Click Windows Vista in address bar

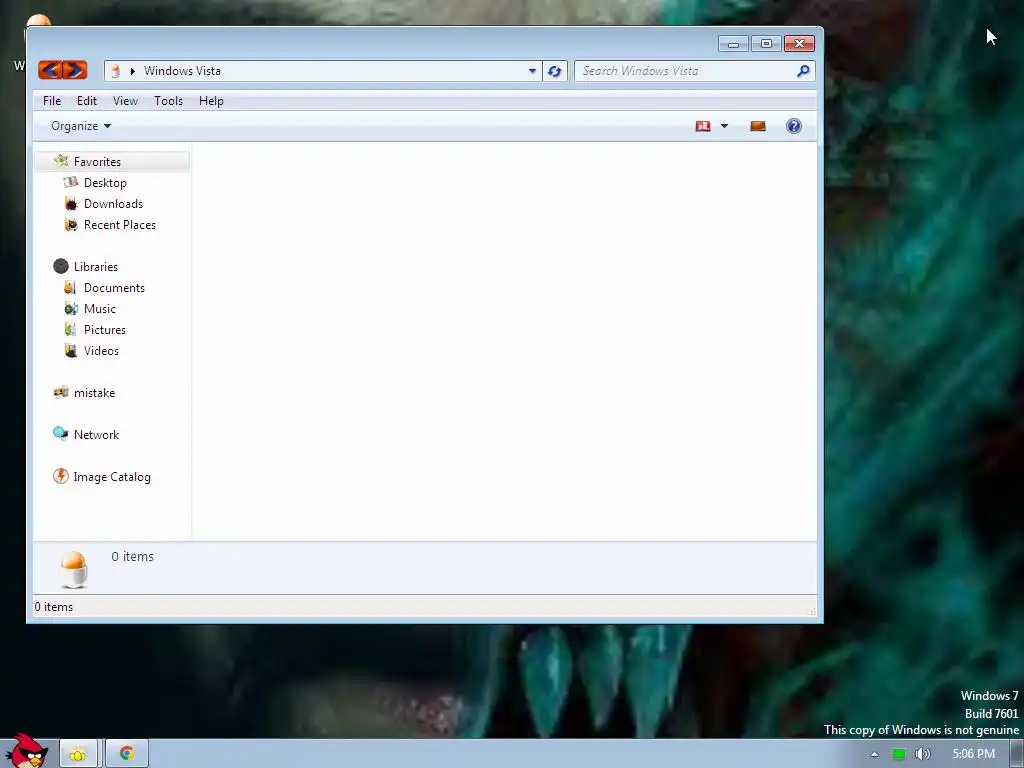[182, 71]
